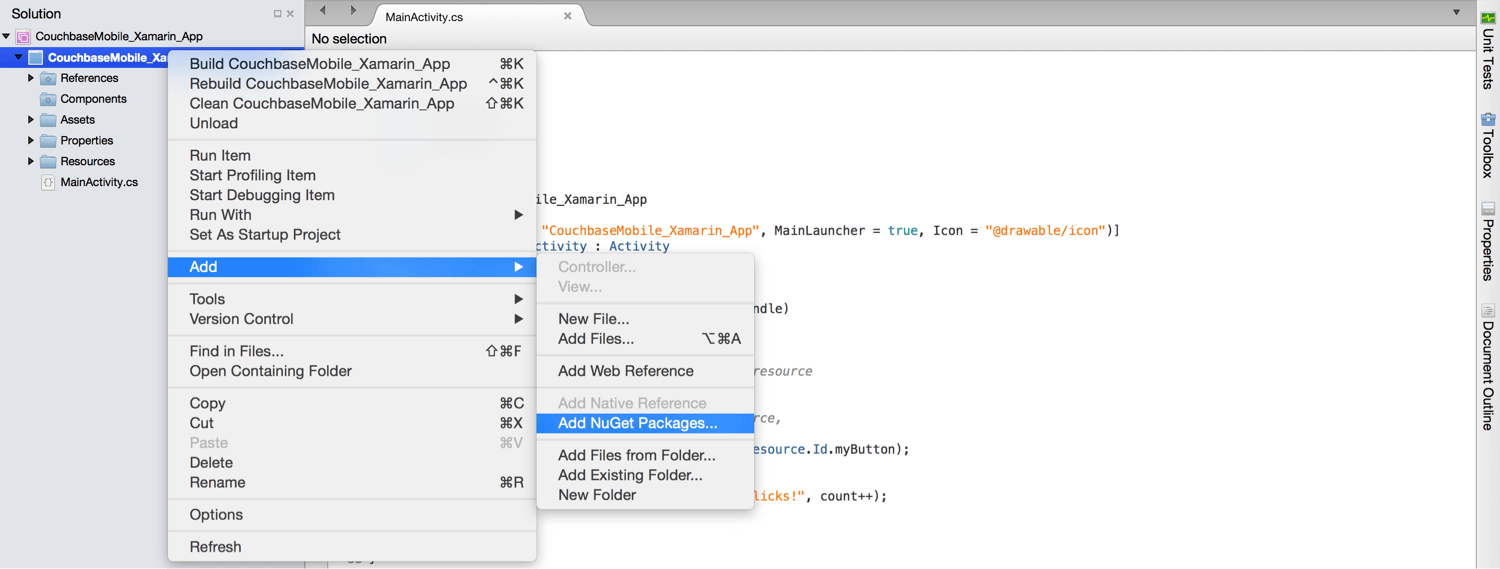Choose Add Files from Folder...

click(645, 455)
